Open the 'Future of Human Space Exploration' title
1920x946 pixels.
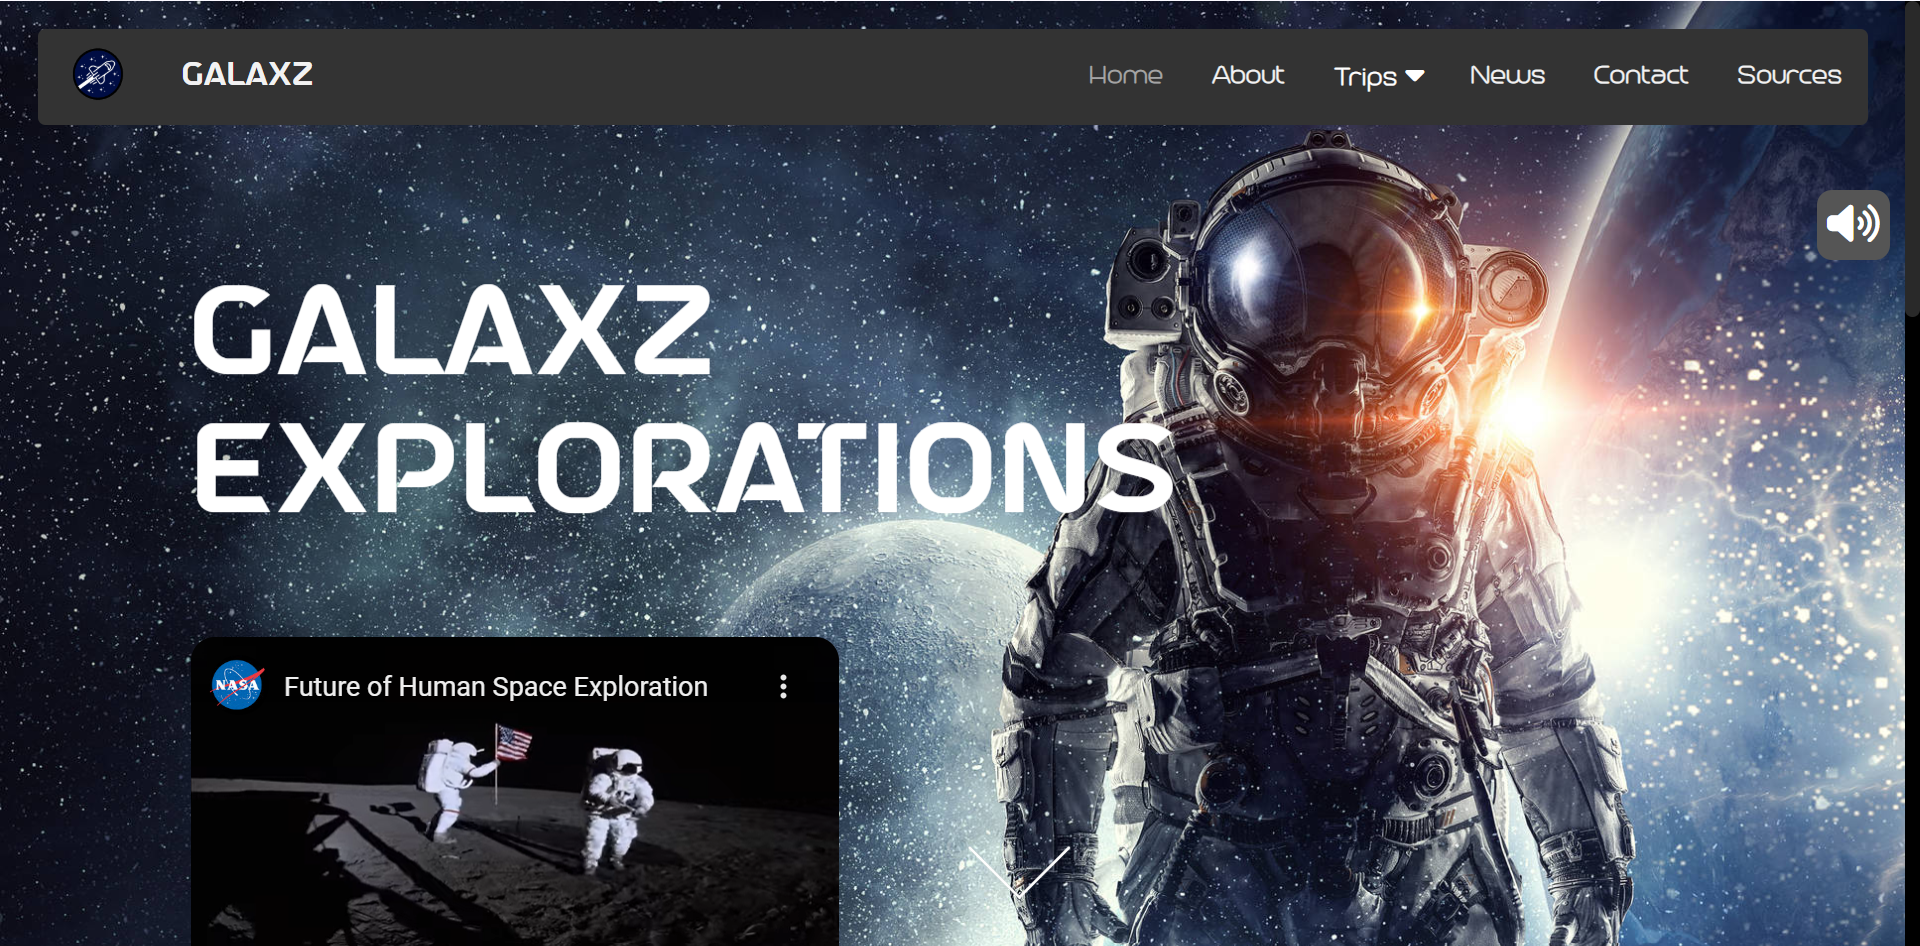click(495, 687)
